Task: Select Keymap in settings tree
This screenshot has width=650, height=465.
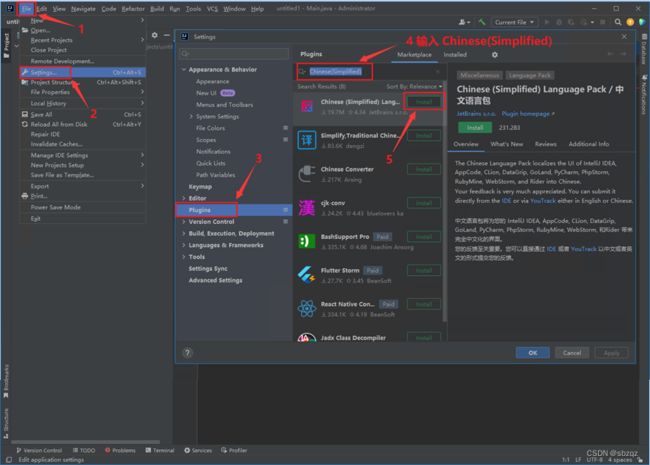Action: [200, 187]
